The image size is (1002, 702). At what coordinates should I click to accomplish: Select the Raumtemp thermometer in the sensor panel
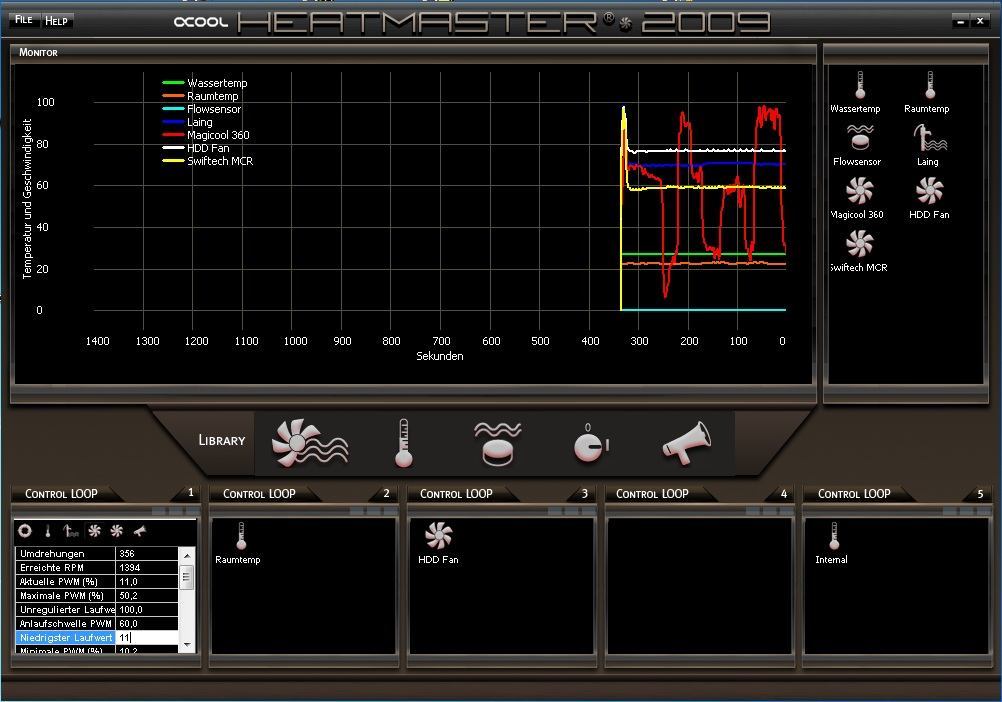coord(930,85)
